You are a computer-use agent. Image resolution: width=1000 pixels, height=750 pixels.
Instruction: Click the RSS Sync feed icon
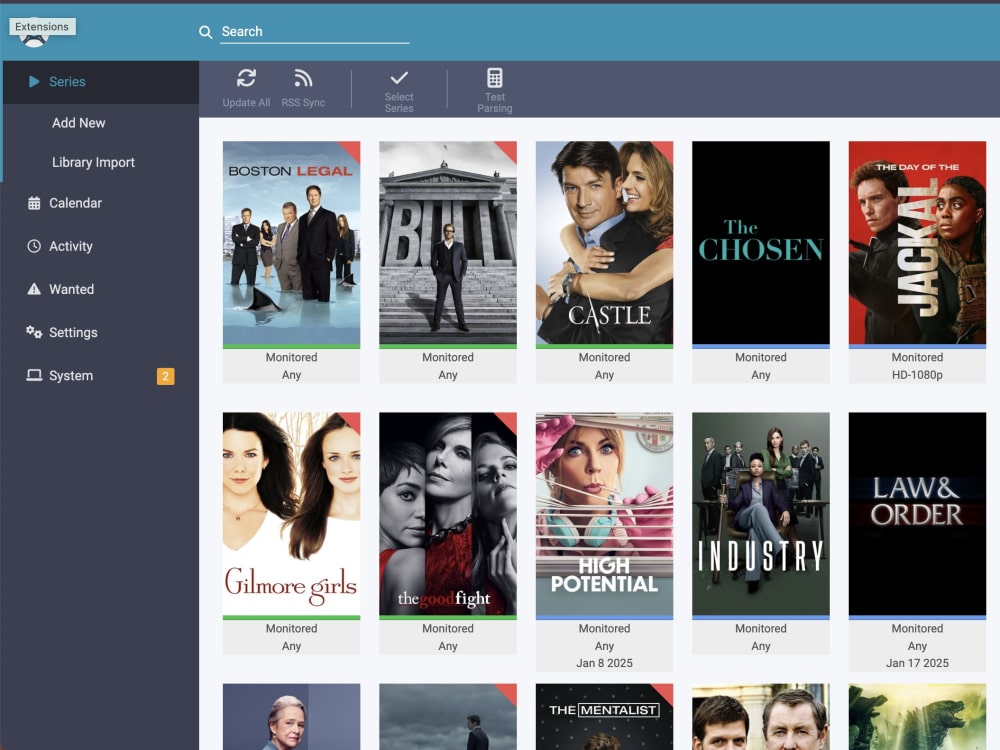click(x=303, y=78)
